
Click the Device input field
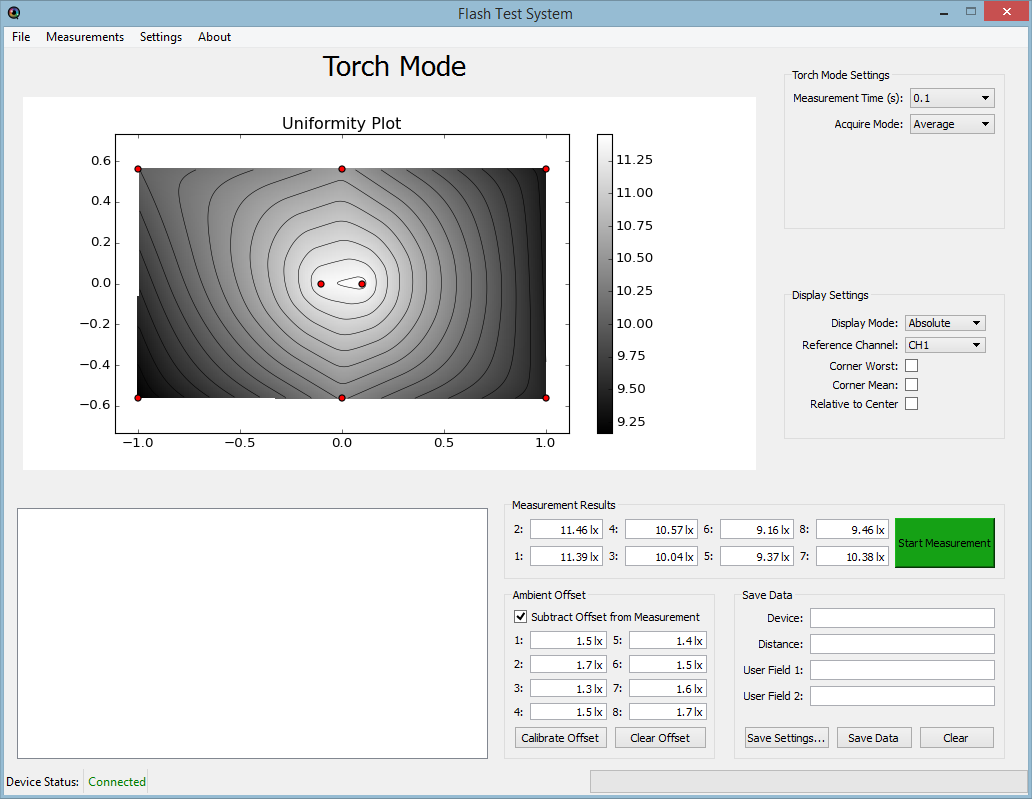[902, 618]
